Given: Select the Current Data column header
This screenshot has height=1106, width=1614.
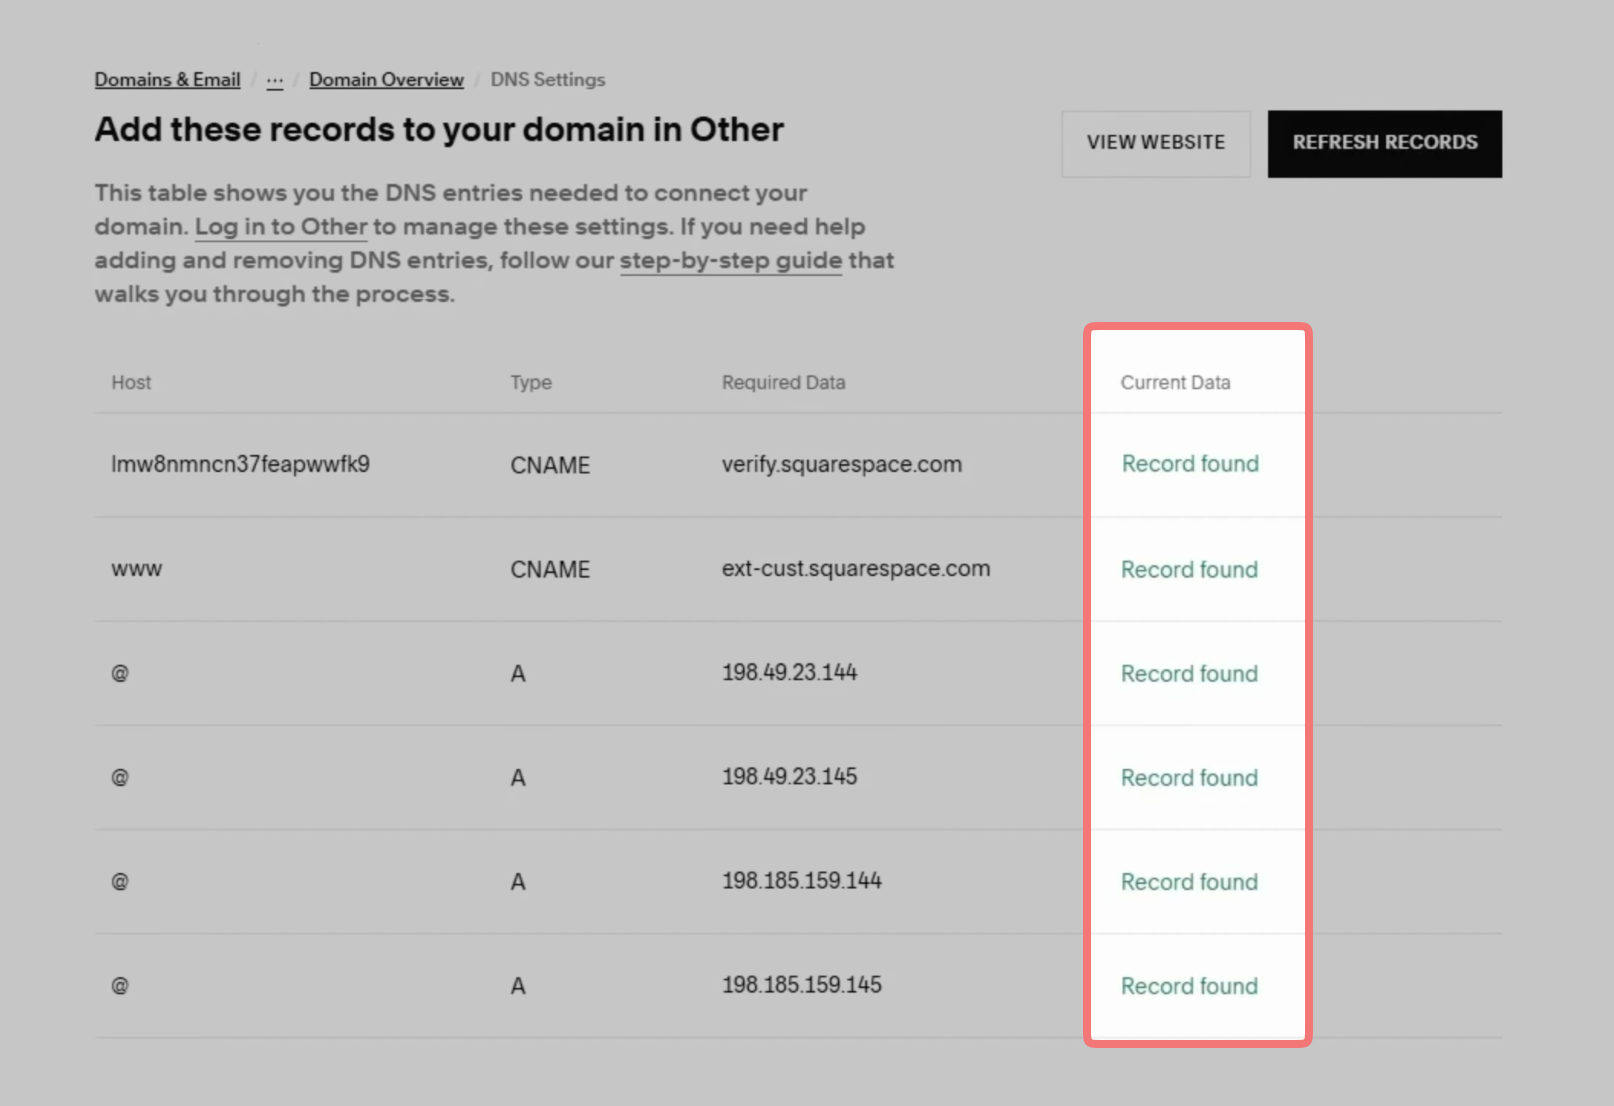Looking at the screenshot, I should tap(1175, 383).
